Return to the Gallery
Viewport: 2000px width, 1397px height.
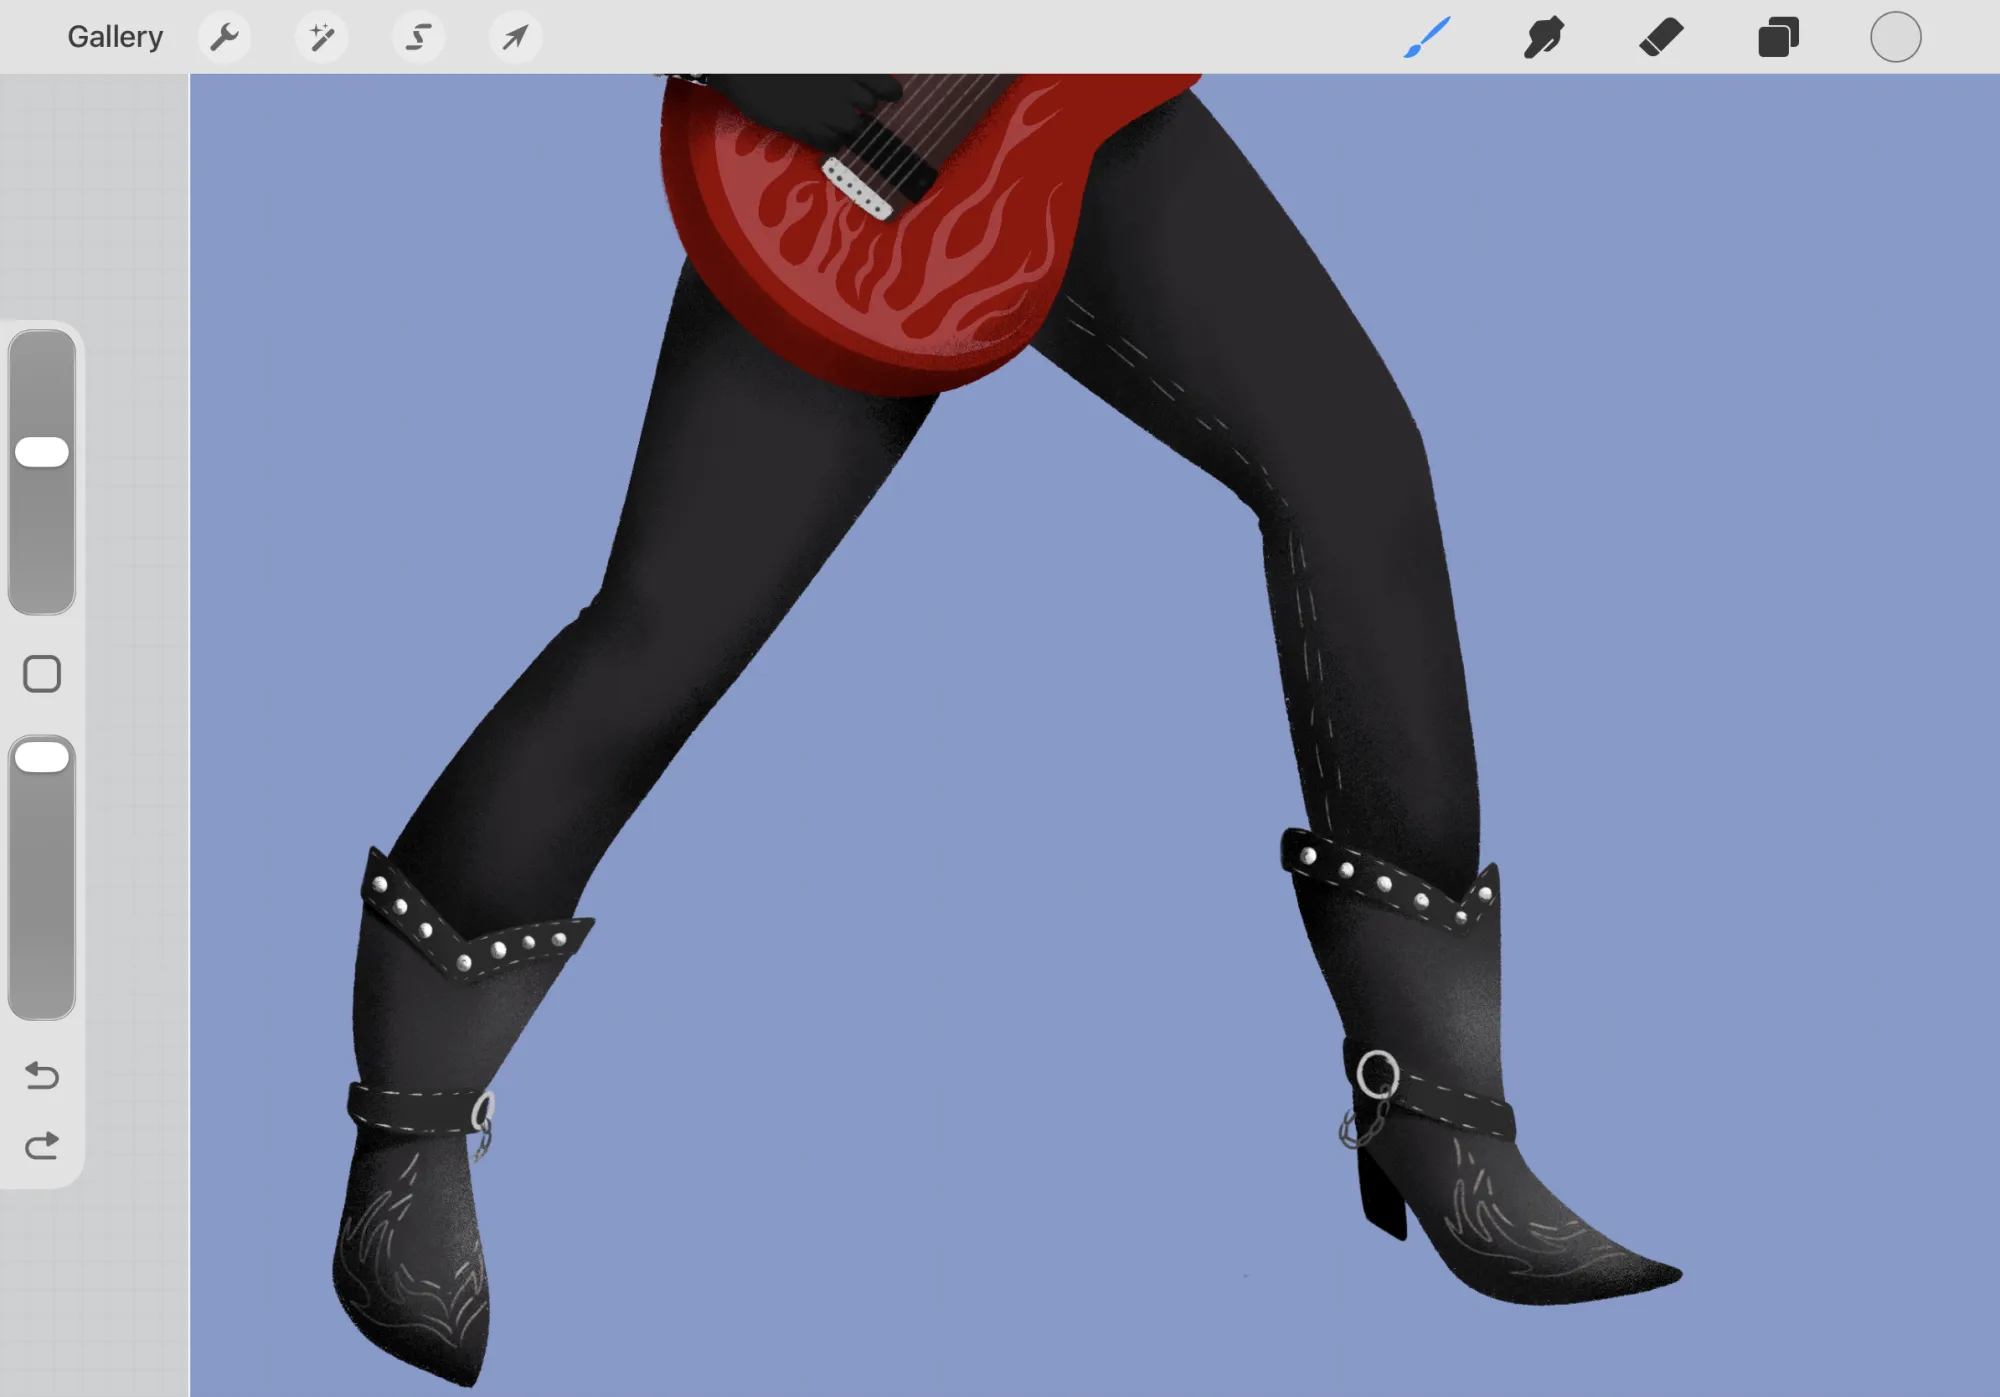click(x=115, y=37)
